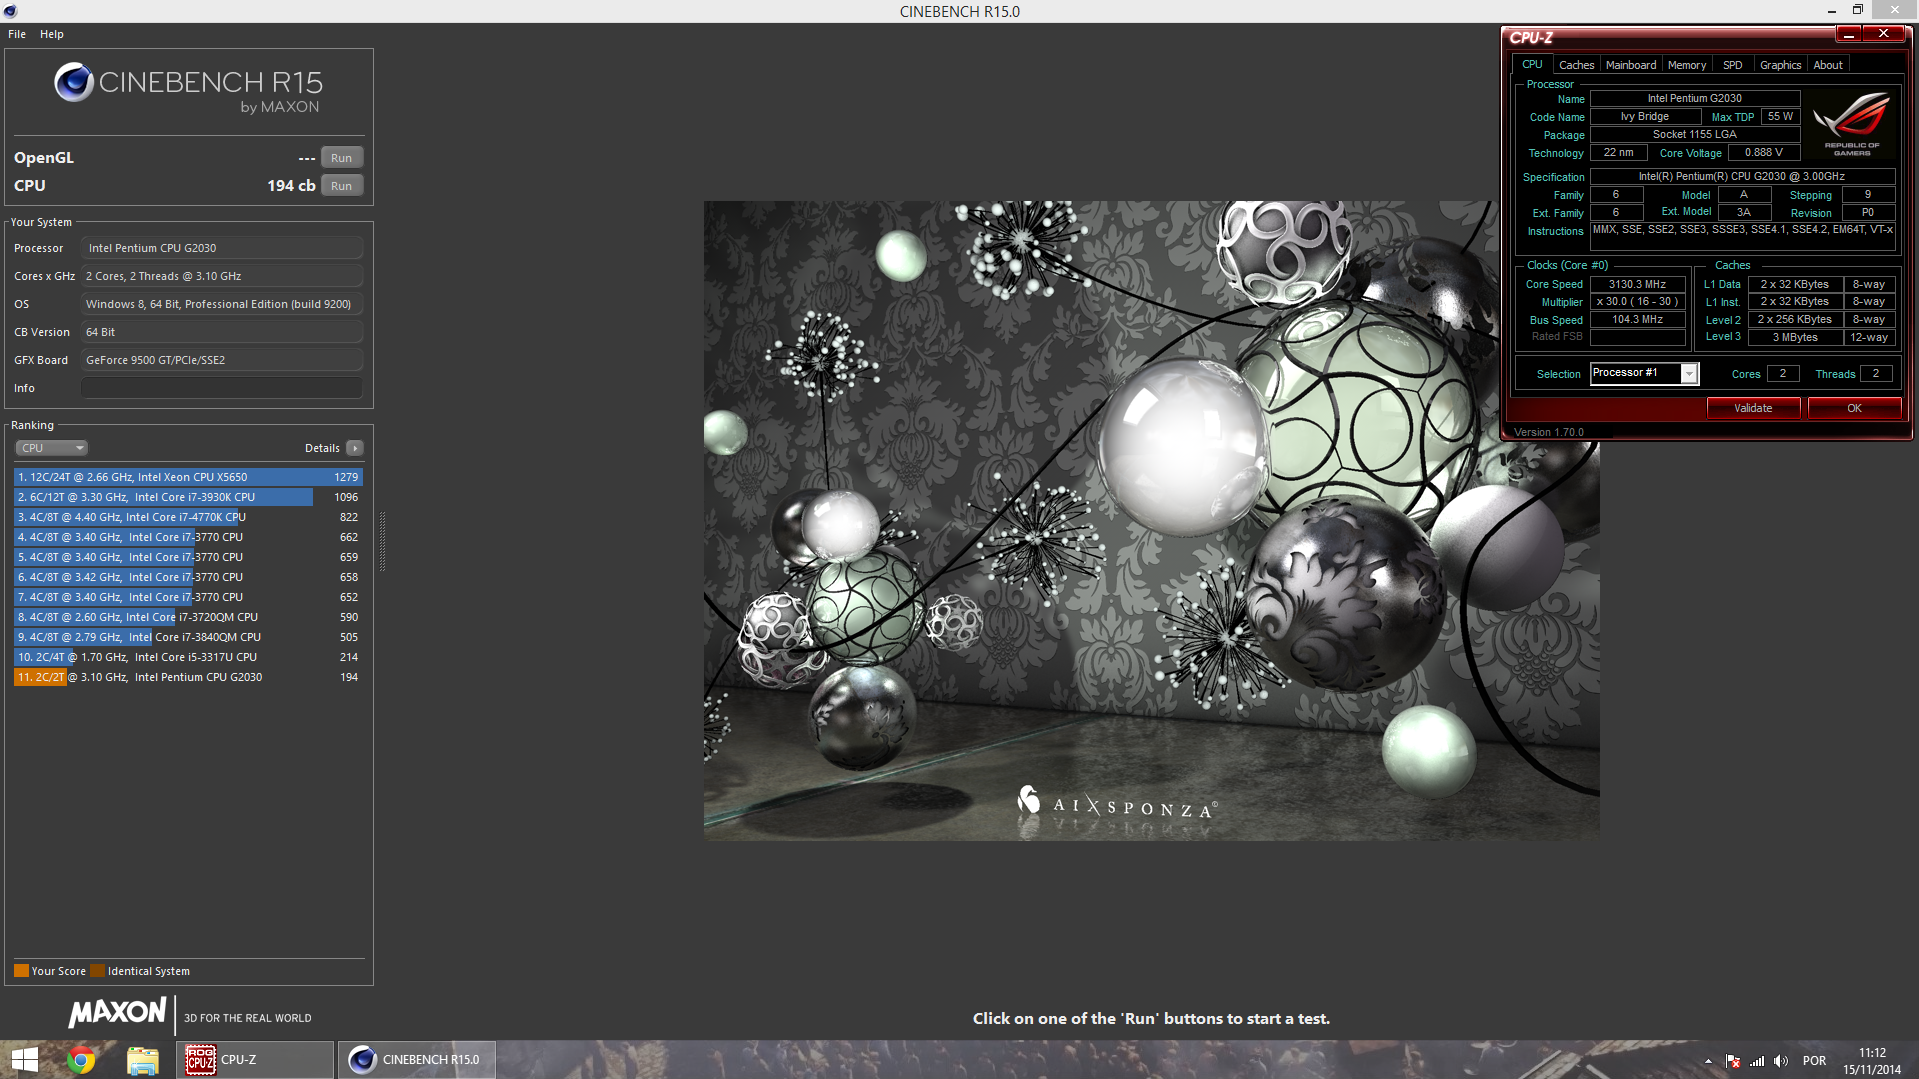Click the Validate button in CPU-Z
This screenshot has width=1919, height=1079.
pyautogui.click(x=1753, y=408)
